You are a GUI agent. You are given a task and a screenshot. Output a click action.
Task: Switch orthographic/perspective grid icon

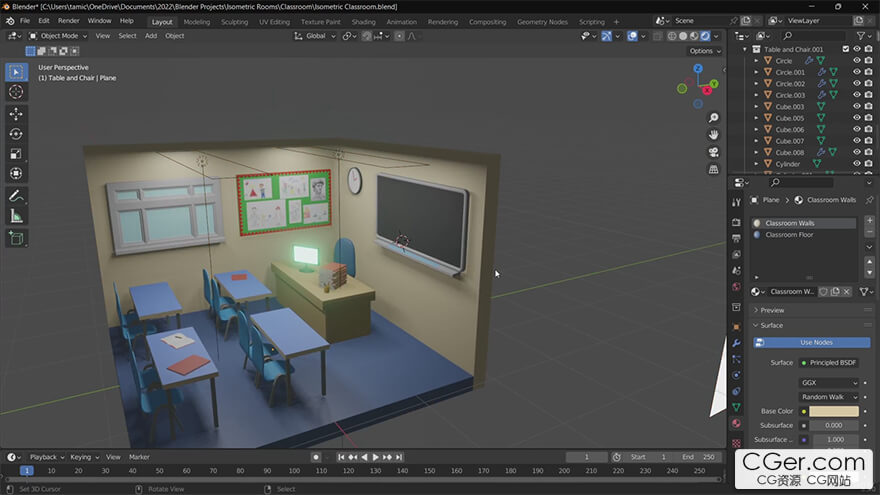tap(713, 169)
